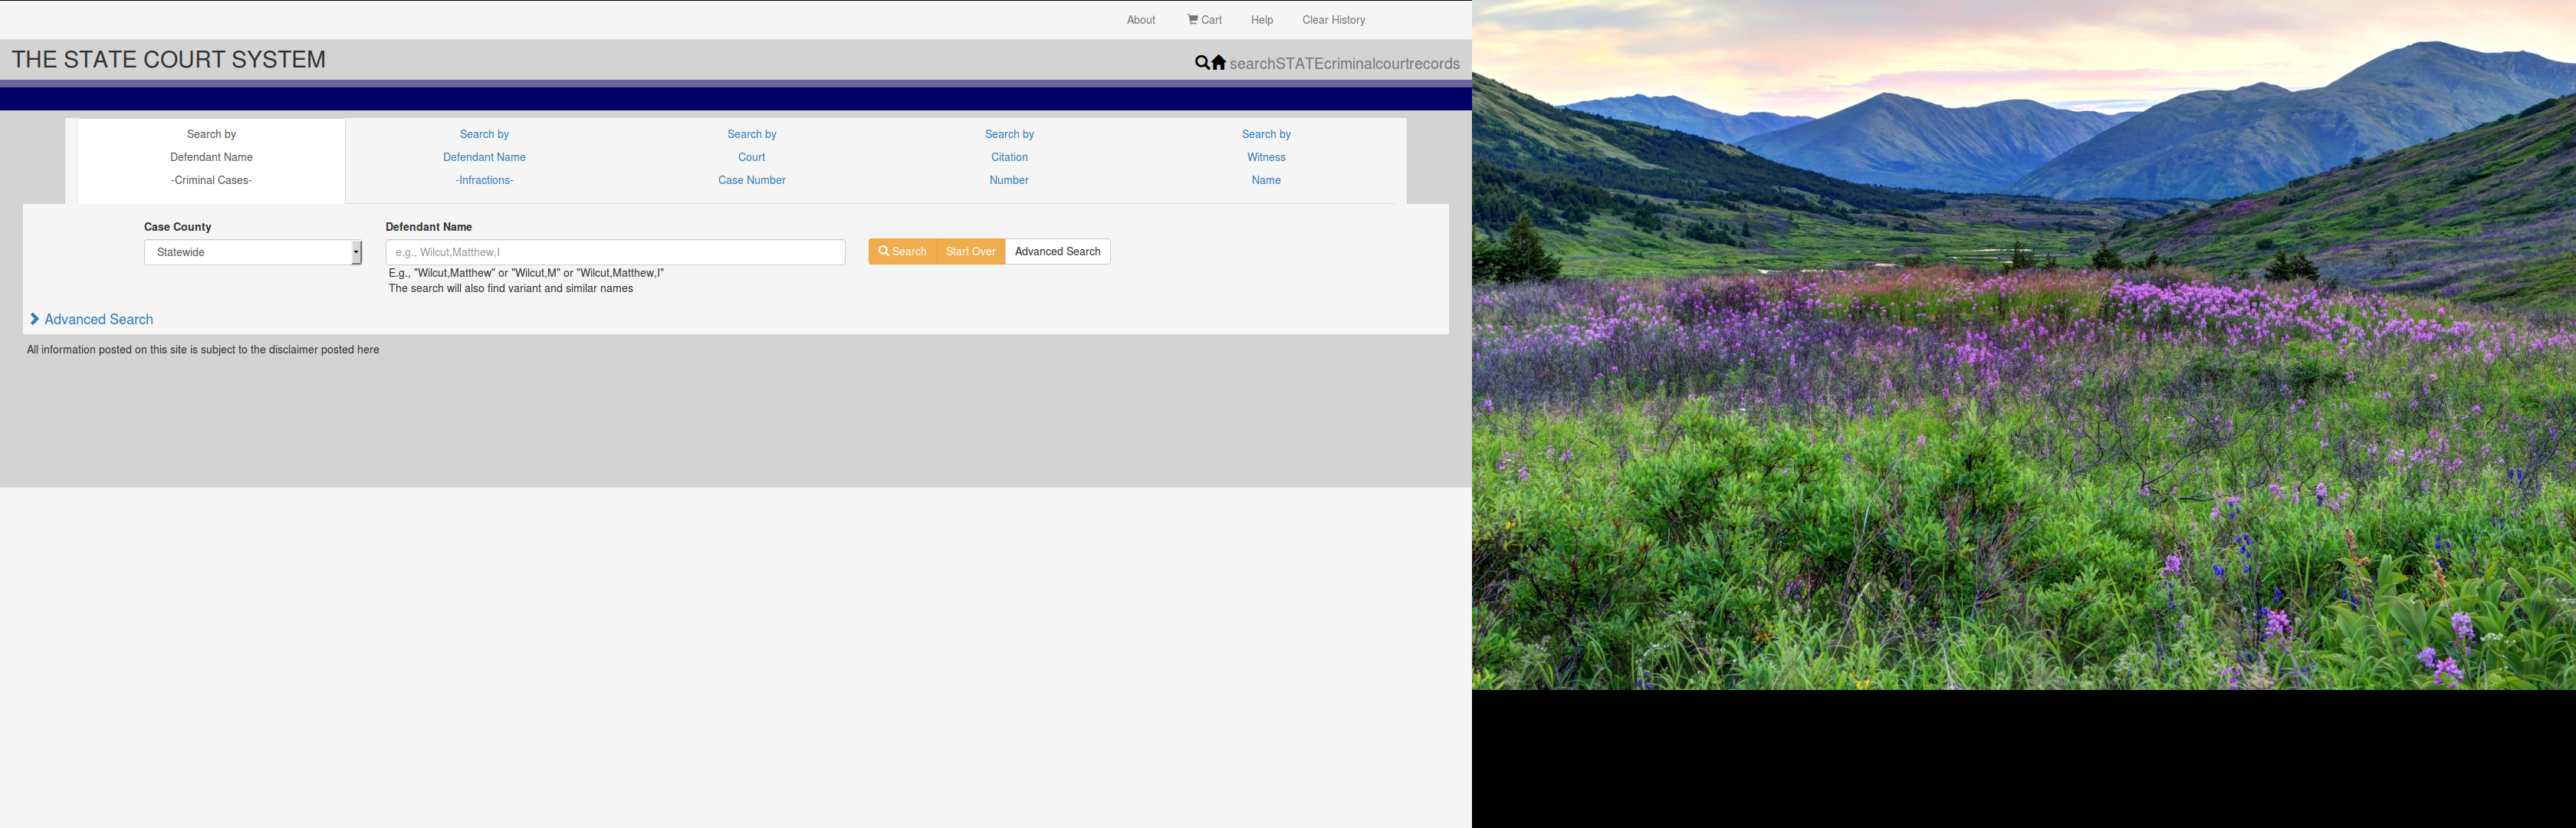This screenshot has width=2576, height=828.
Task: Switch to Court Case Number tab
Action: pyautogui.click(x=751, y=158)
